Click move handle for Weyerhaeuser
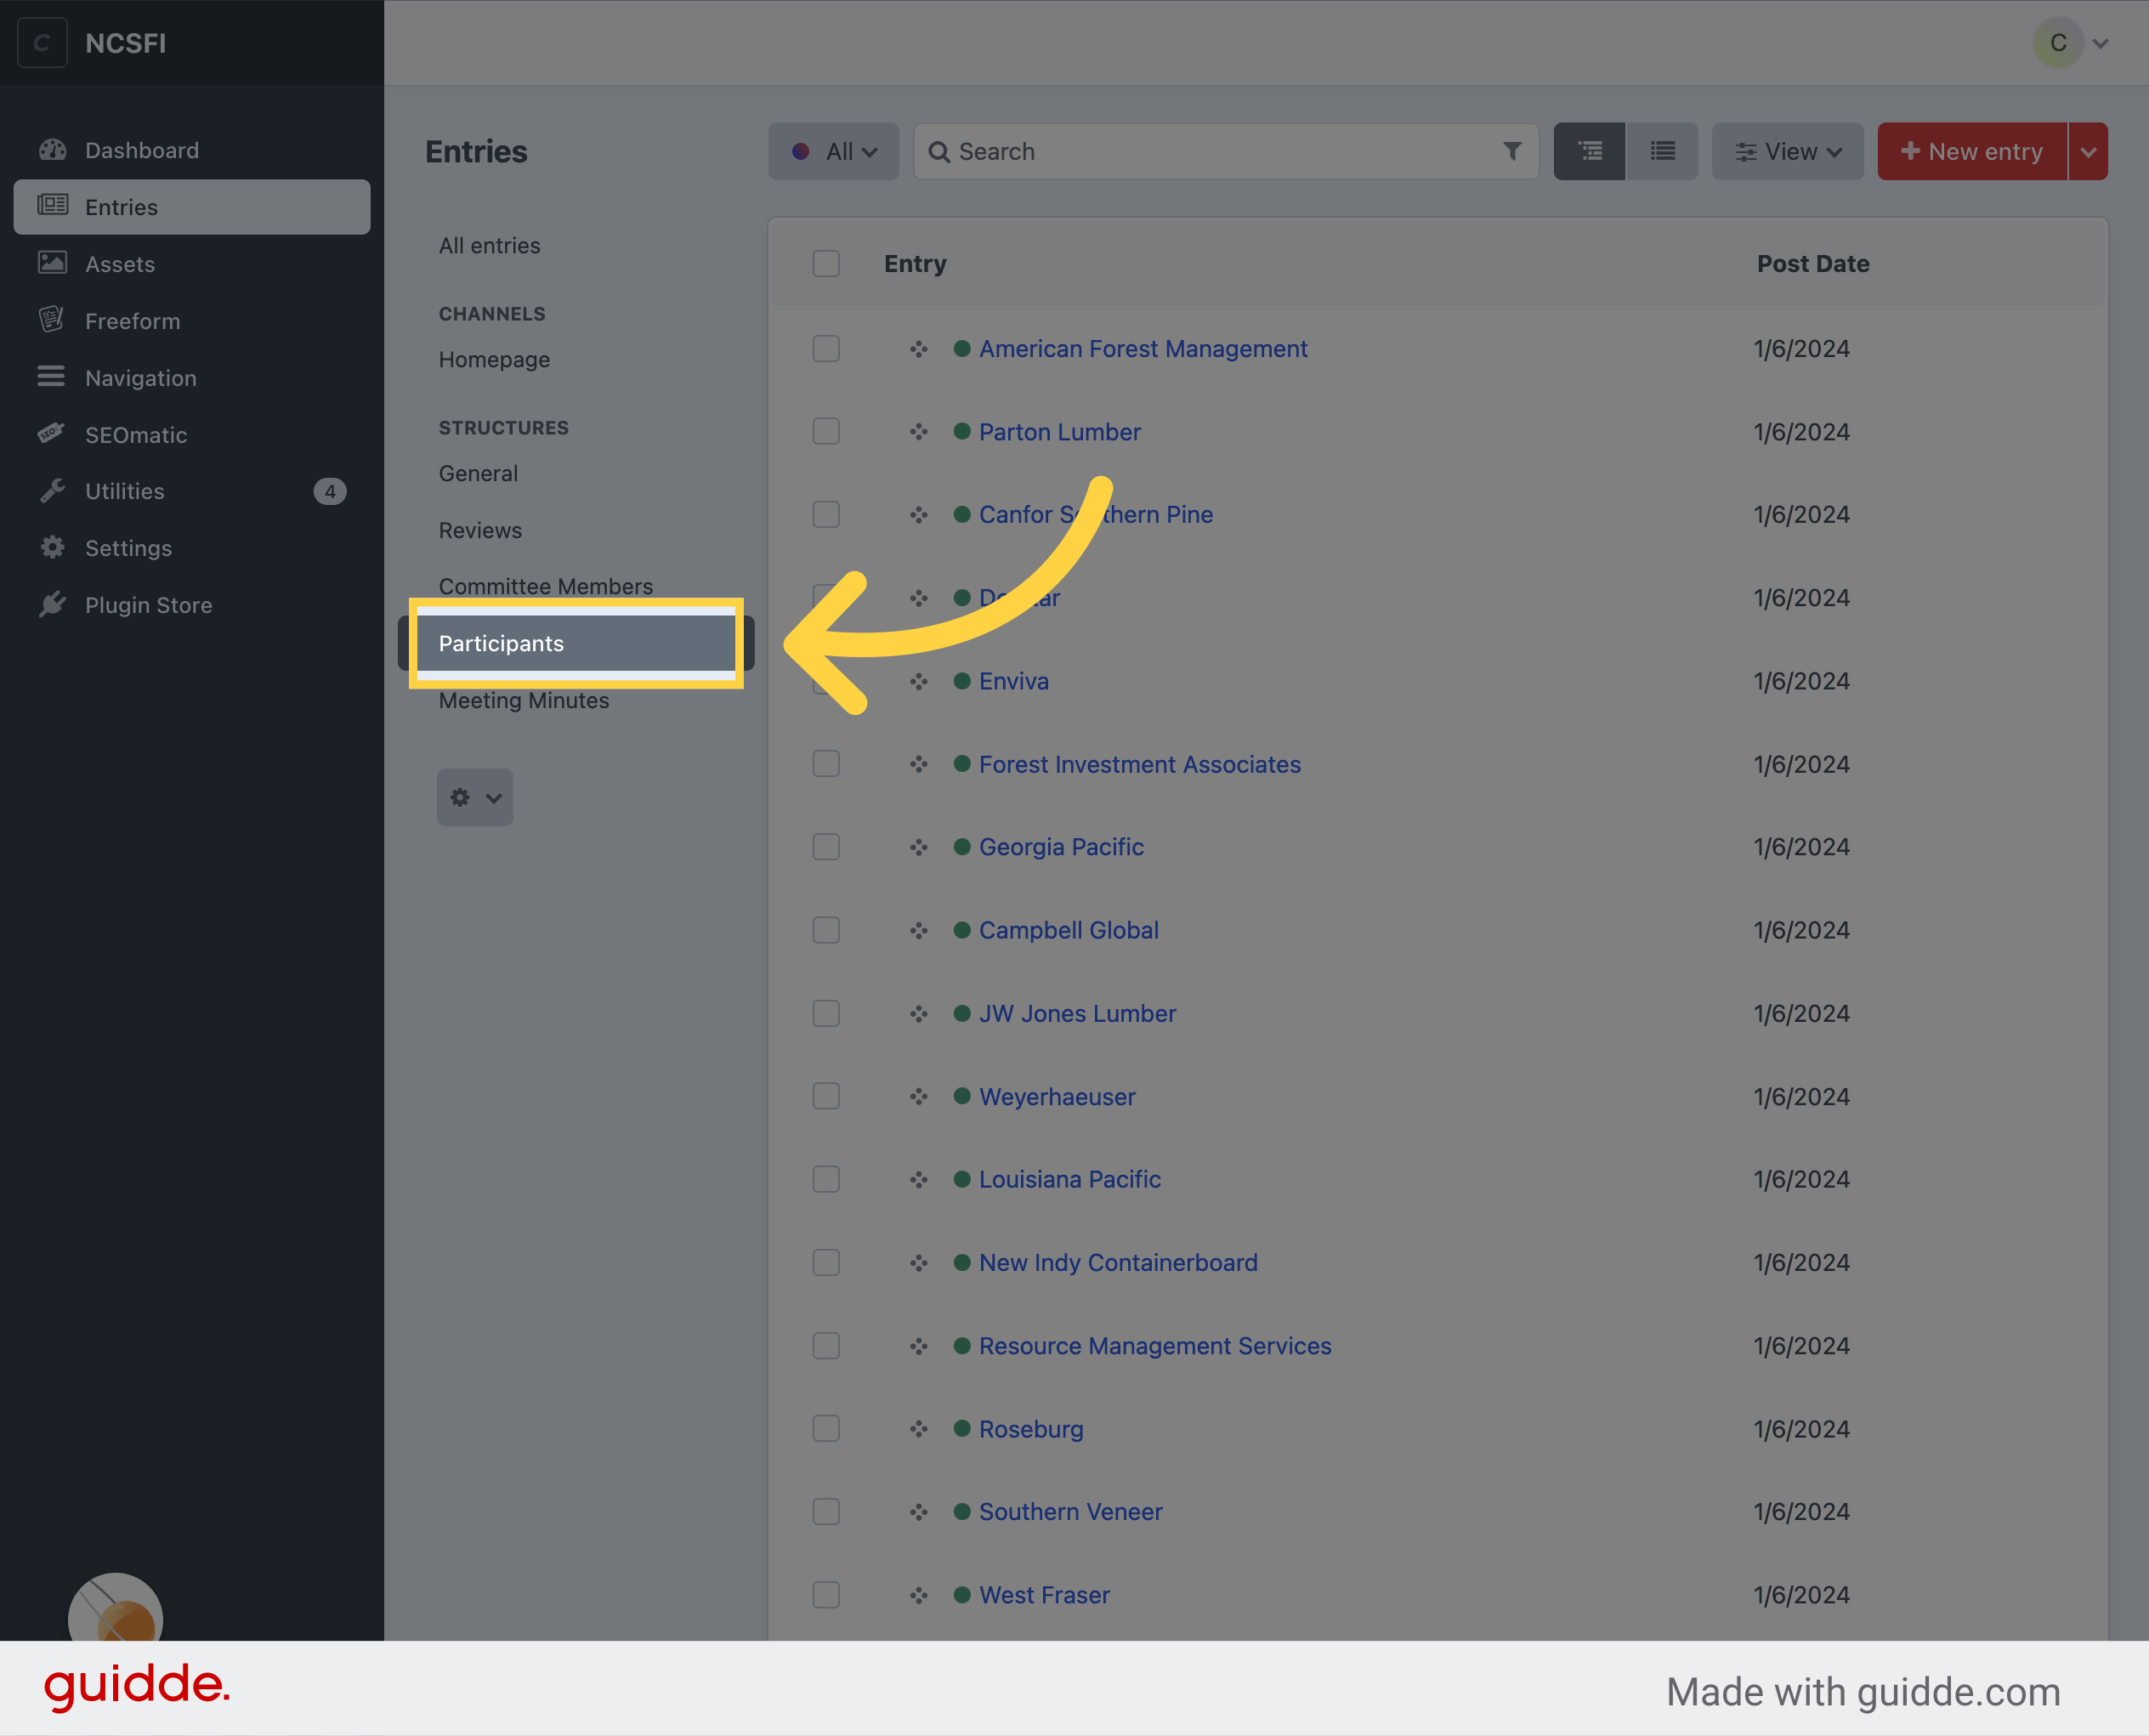This screenshot has width=2149, height=1736. click(919, 1096)
